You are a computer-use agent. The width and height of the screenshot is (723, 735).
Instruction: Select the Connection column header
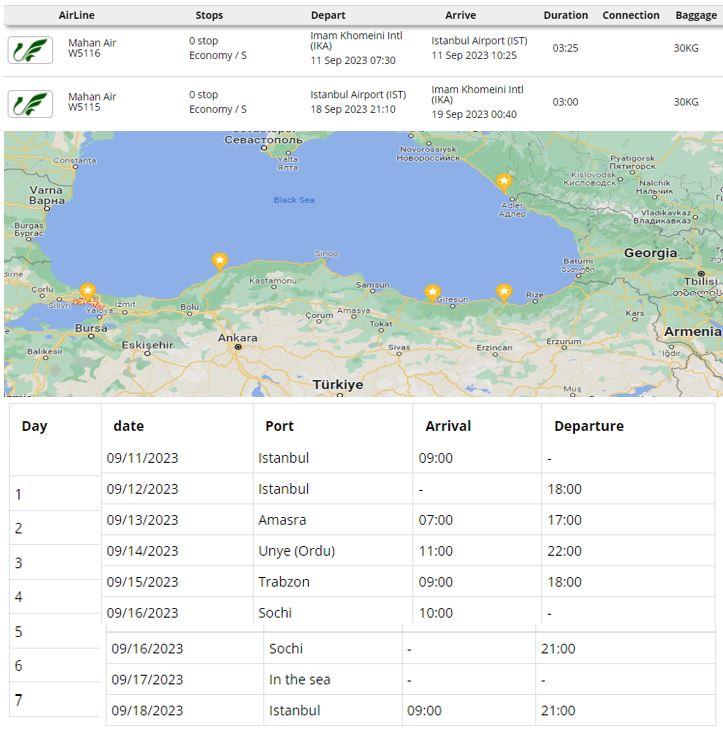point(630,15)
